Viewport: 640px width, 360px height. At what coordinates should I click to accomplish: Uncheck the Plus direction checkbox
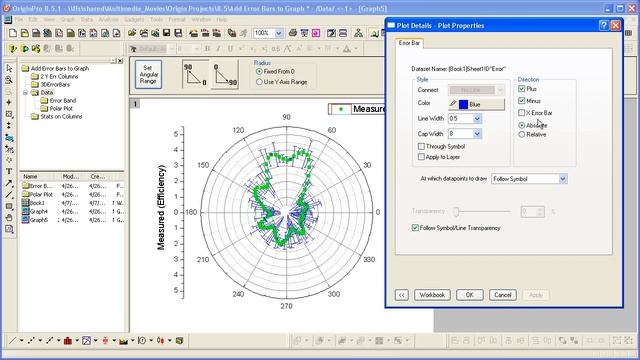(522, 89)
